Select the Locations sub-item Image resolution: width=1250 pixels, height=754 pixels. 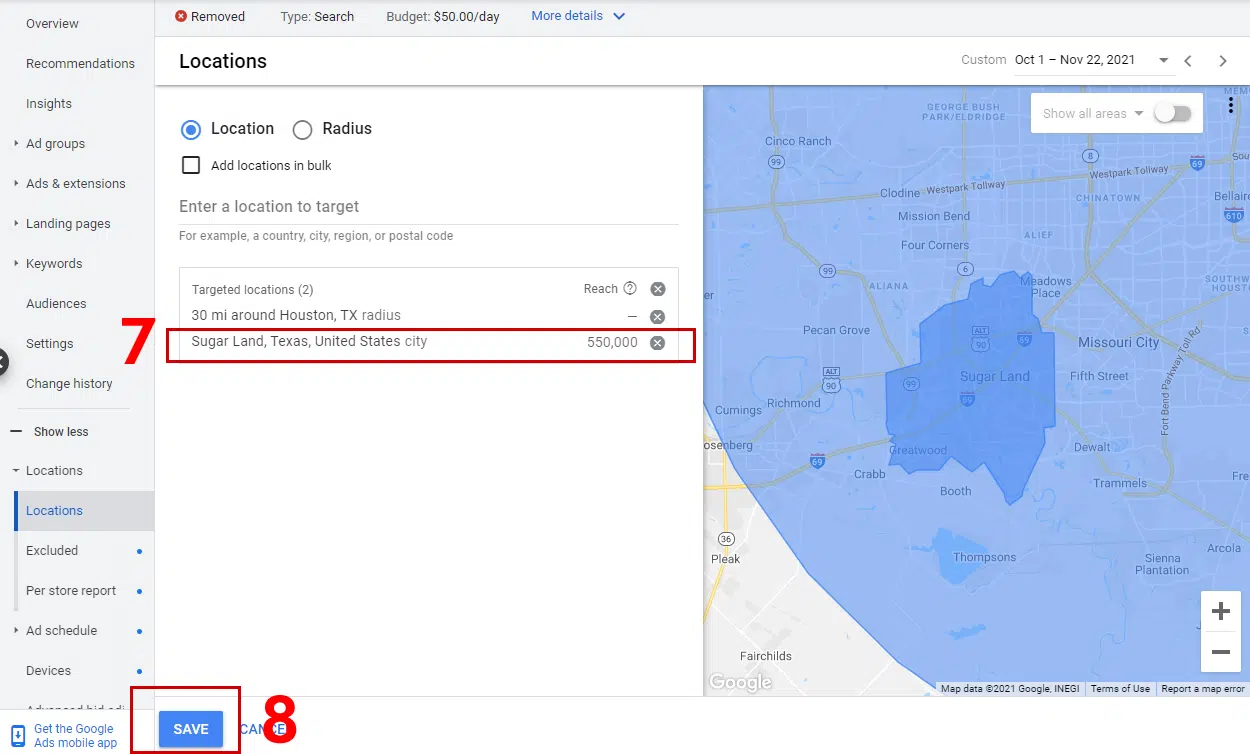[x=84, y=510]
